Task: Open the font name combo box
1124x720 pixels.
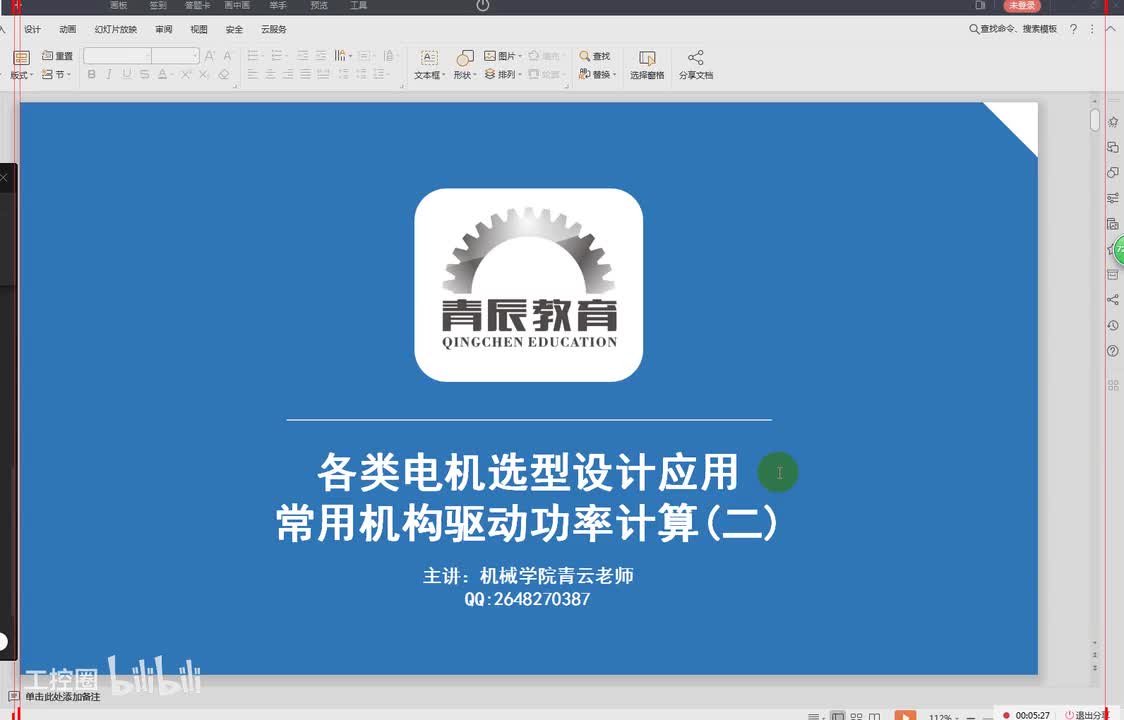Action: coord(118,56)
